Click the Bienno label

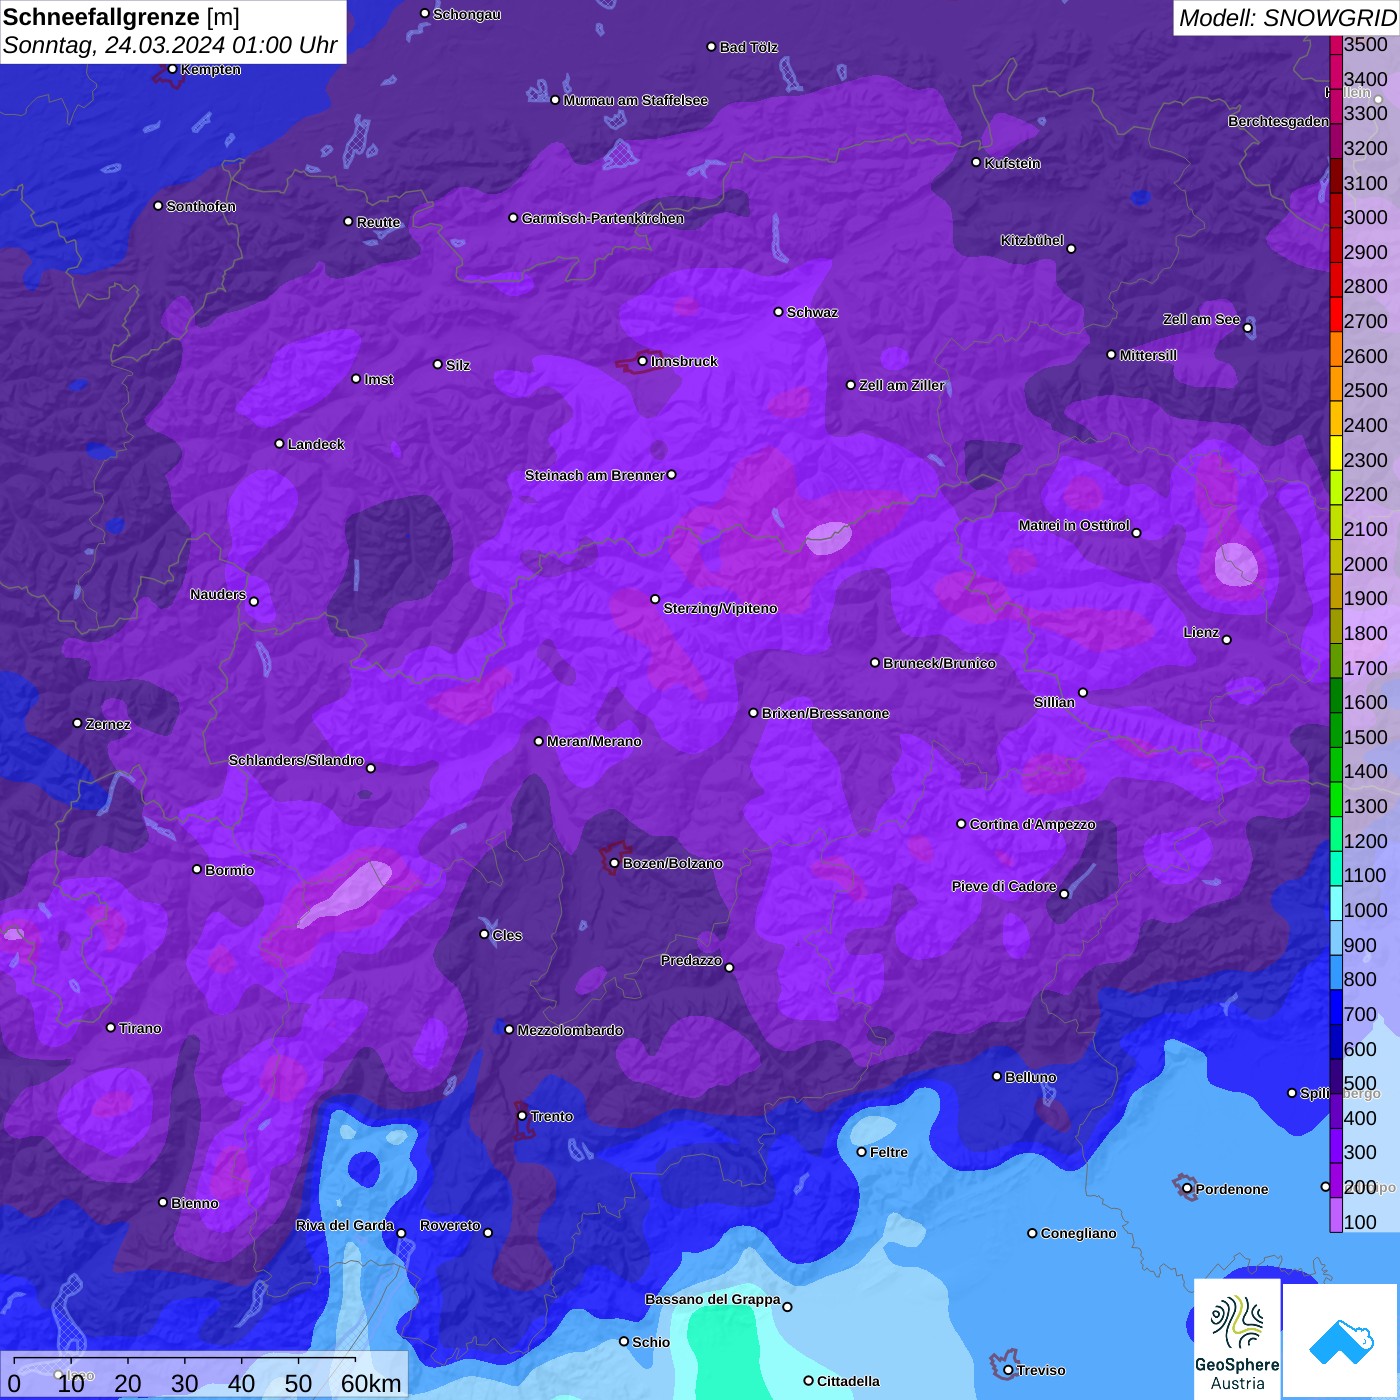tap(194, 1203)
